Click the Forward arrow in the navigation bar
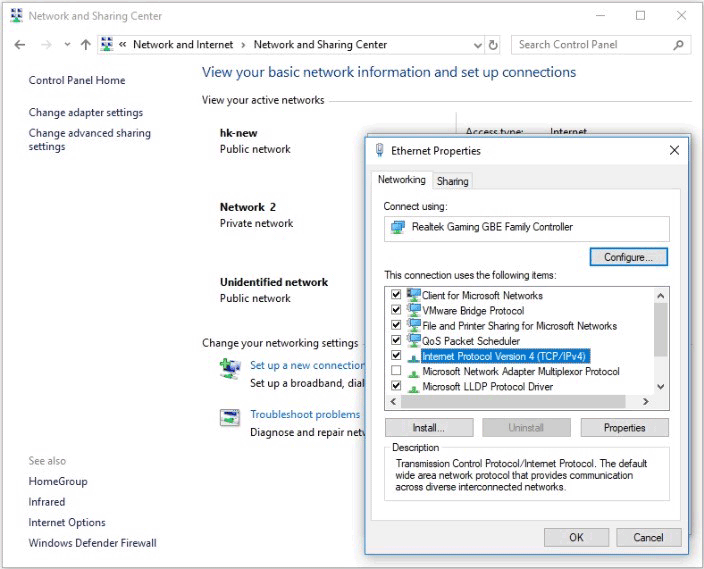Image resolution: width=704 pixels, height=569 pixels. click(46, 45)
